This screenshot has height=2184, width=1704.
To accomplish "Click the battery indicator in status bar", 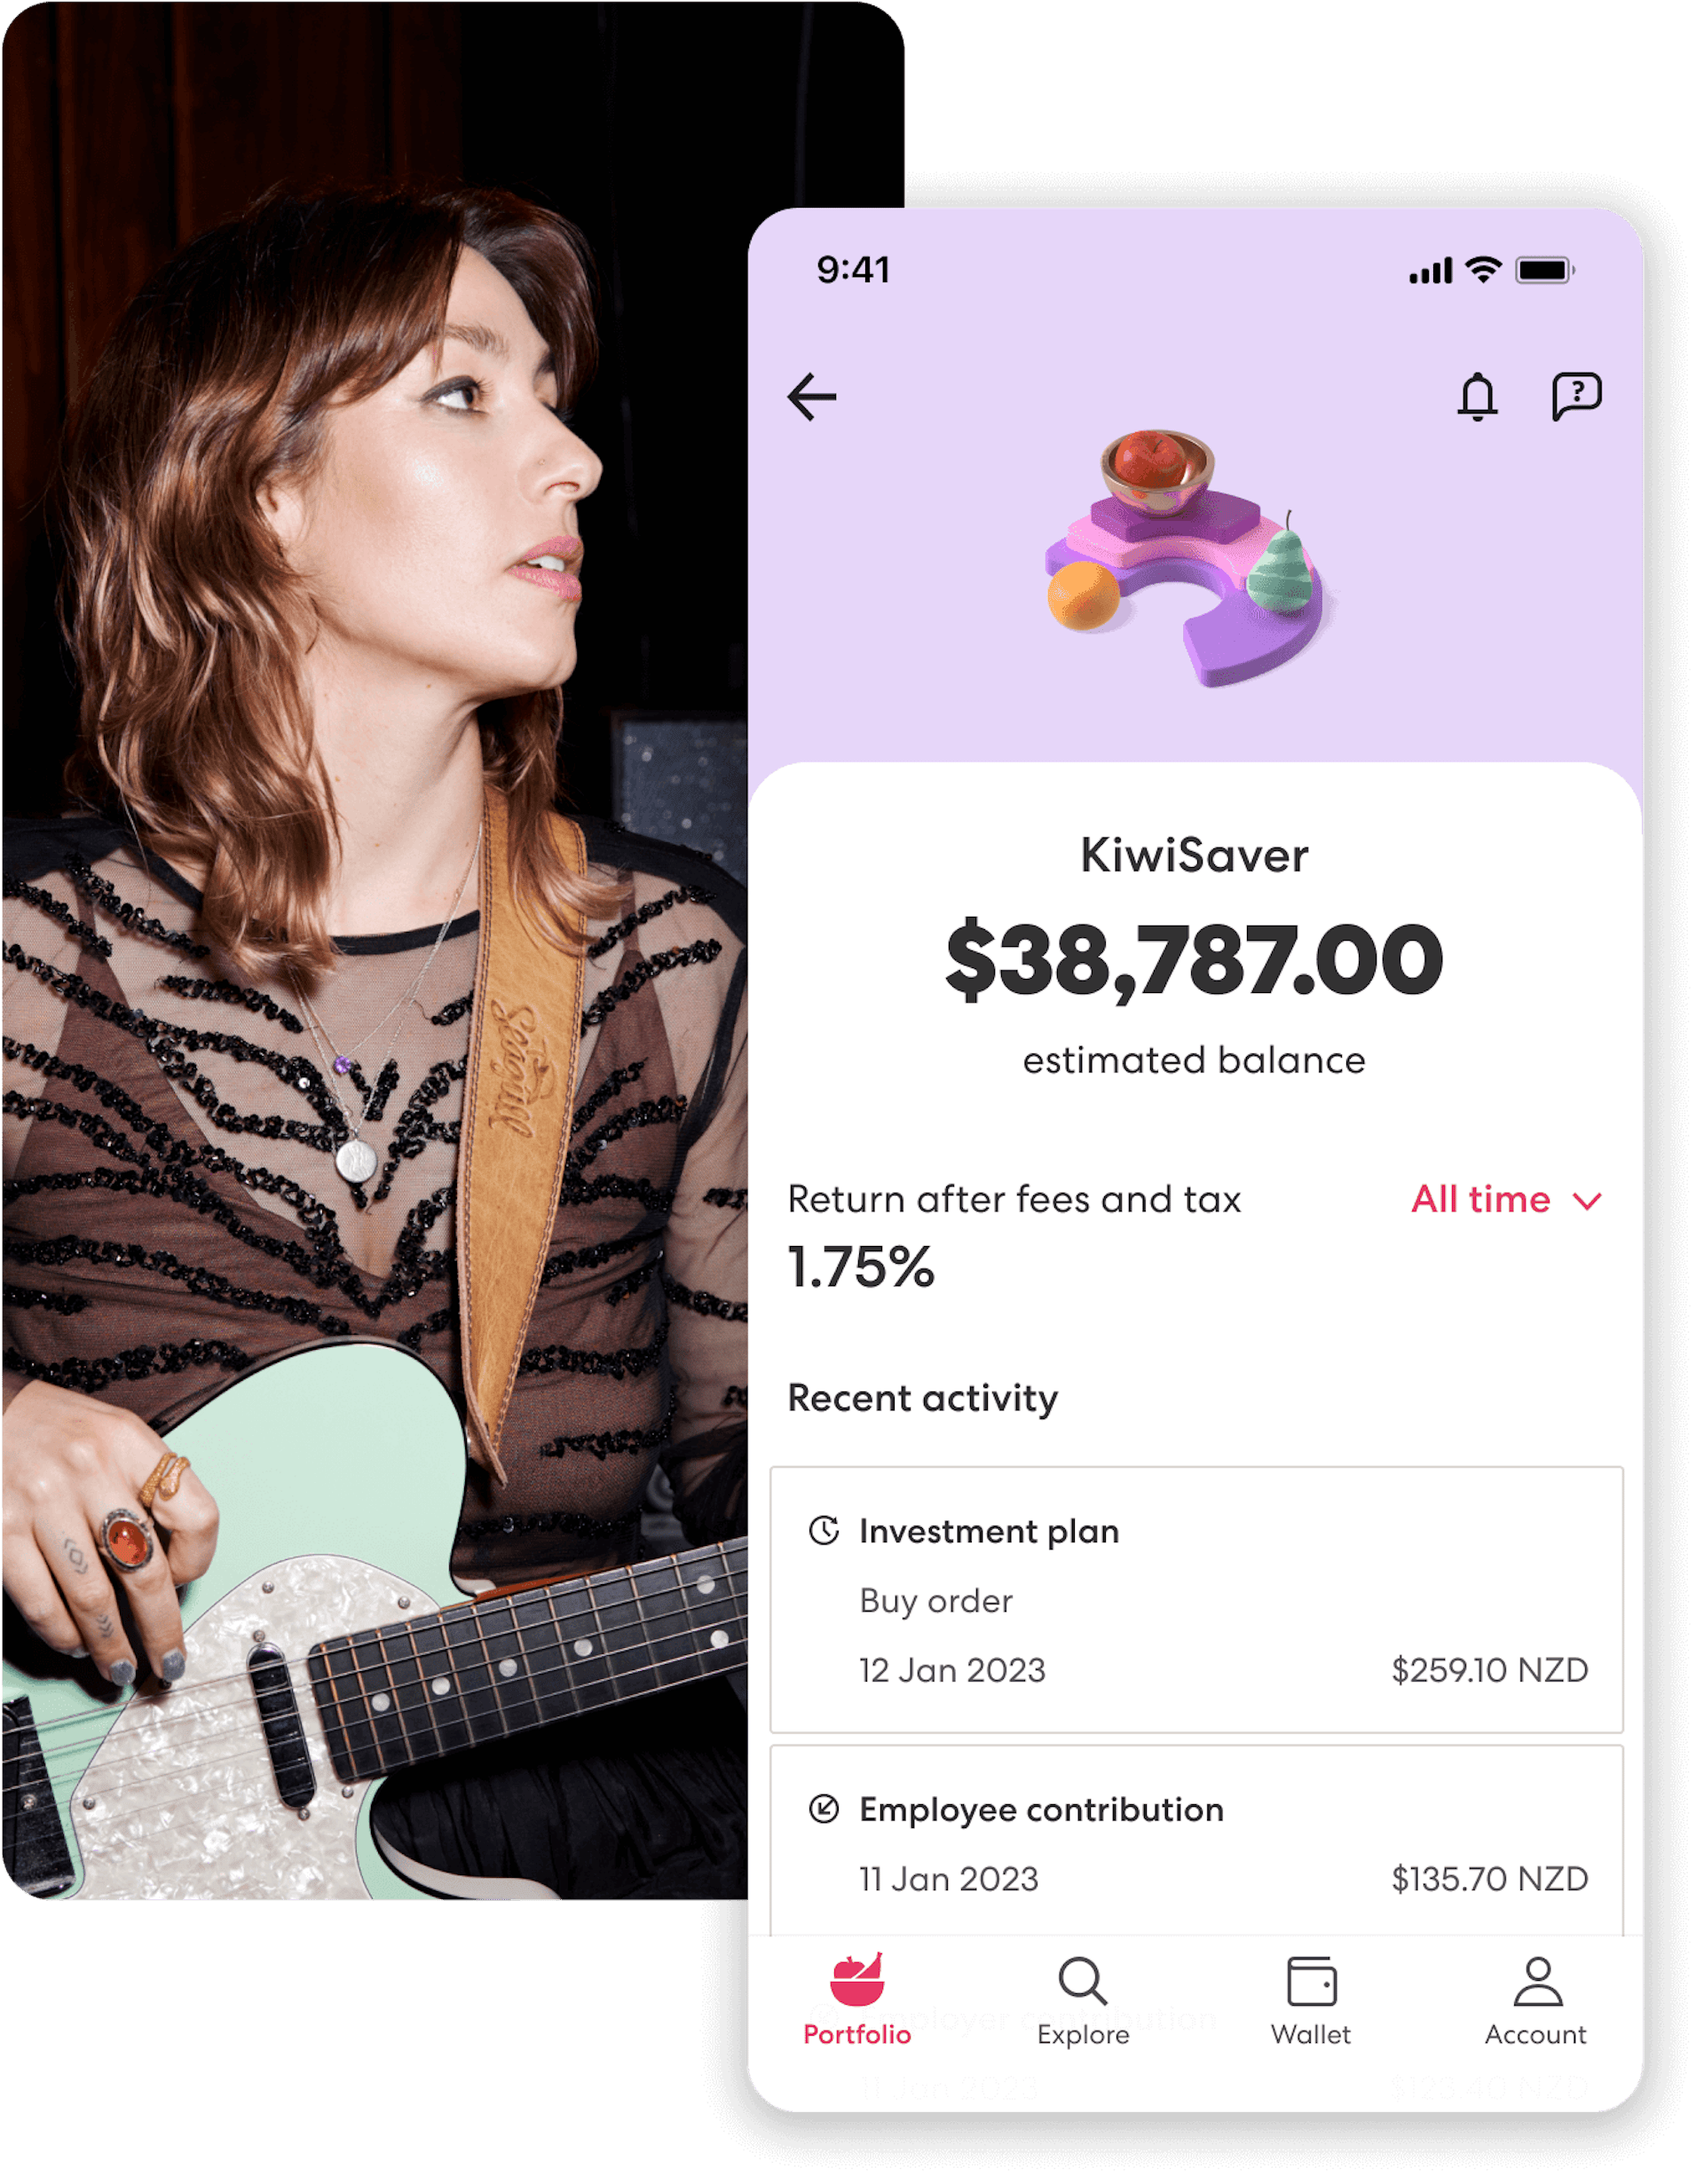I will (x=1544, y=270).
